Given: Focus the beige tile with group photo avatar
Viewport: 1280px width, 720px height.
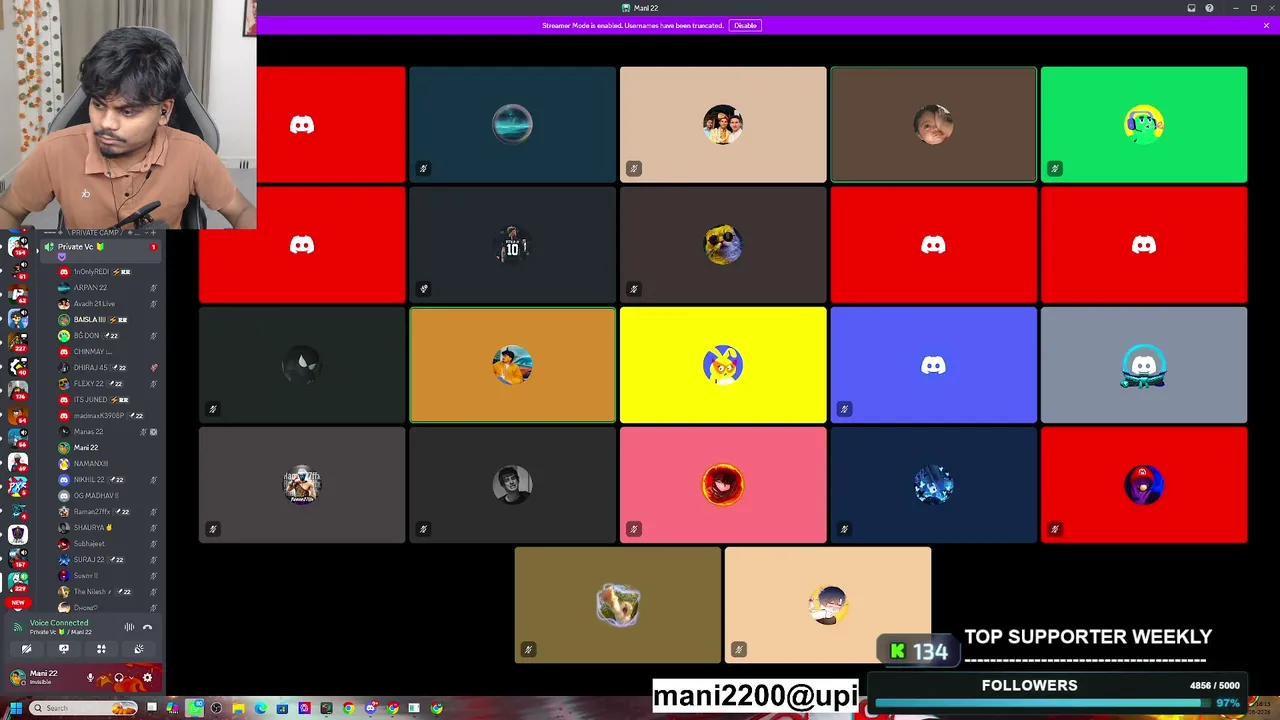Looking at the screenshot, I should [x=723, y=125].
